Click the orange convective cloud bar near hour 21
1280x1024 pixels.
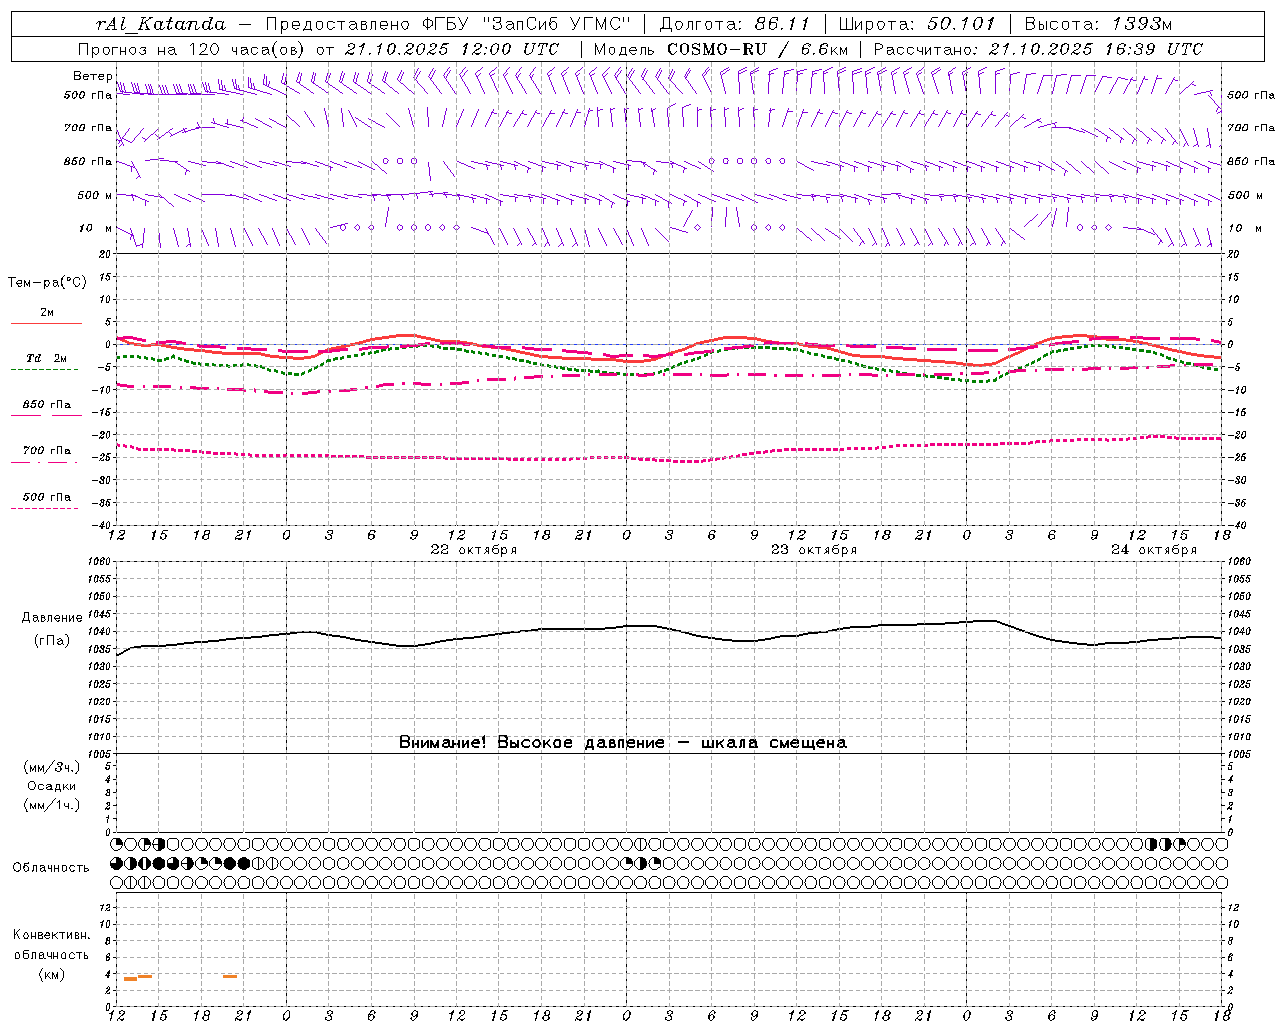(230, 976)
